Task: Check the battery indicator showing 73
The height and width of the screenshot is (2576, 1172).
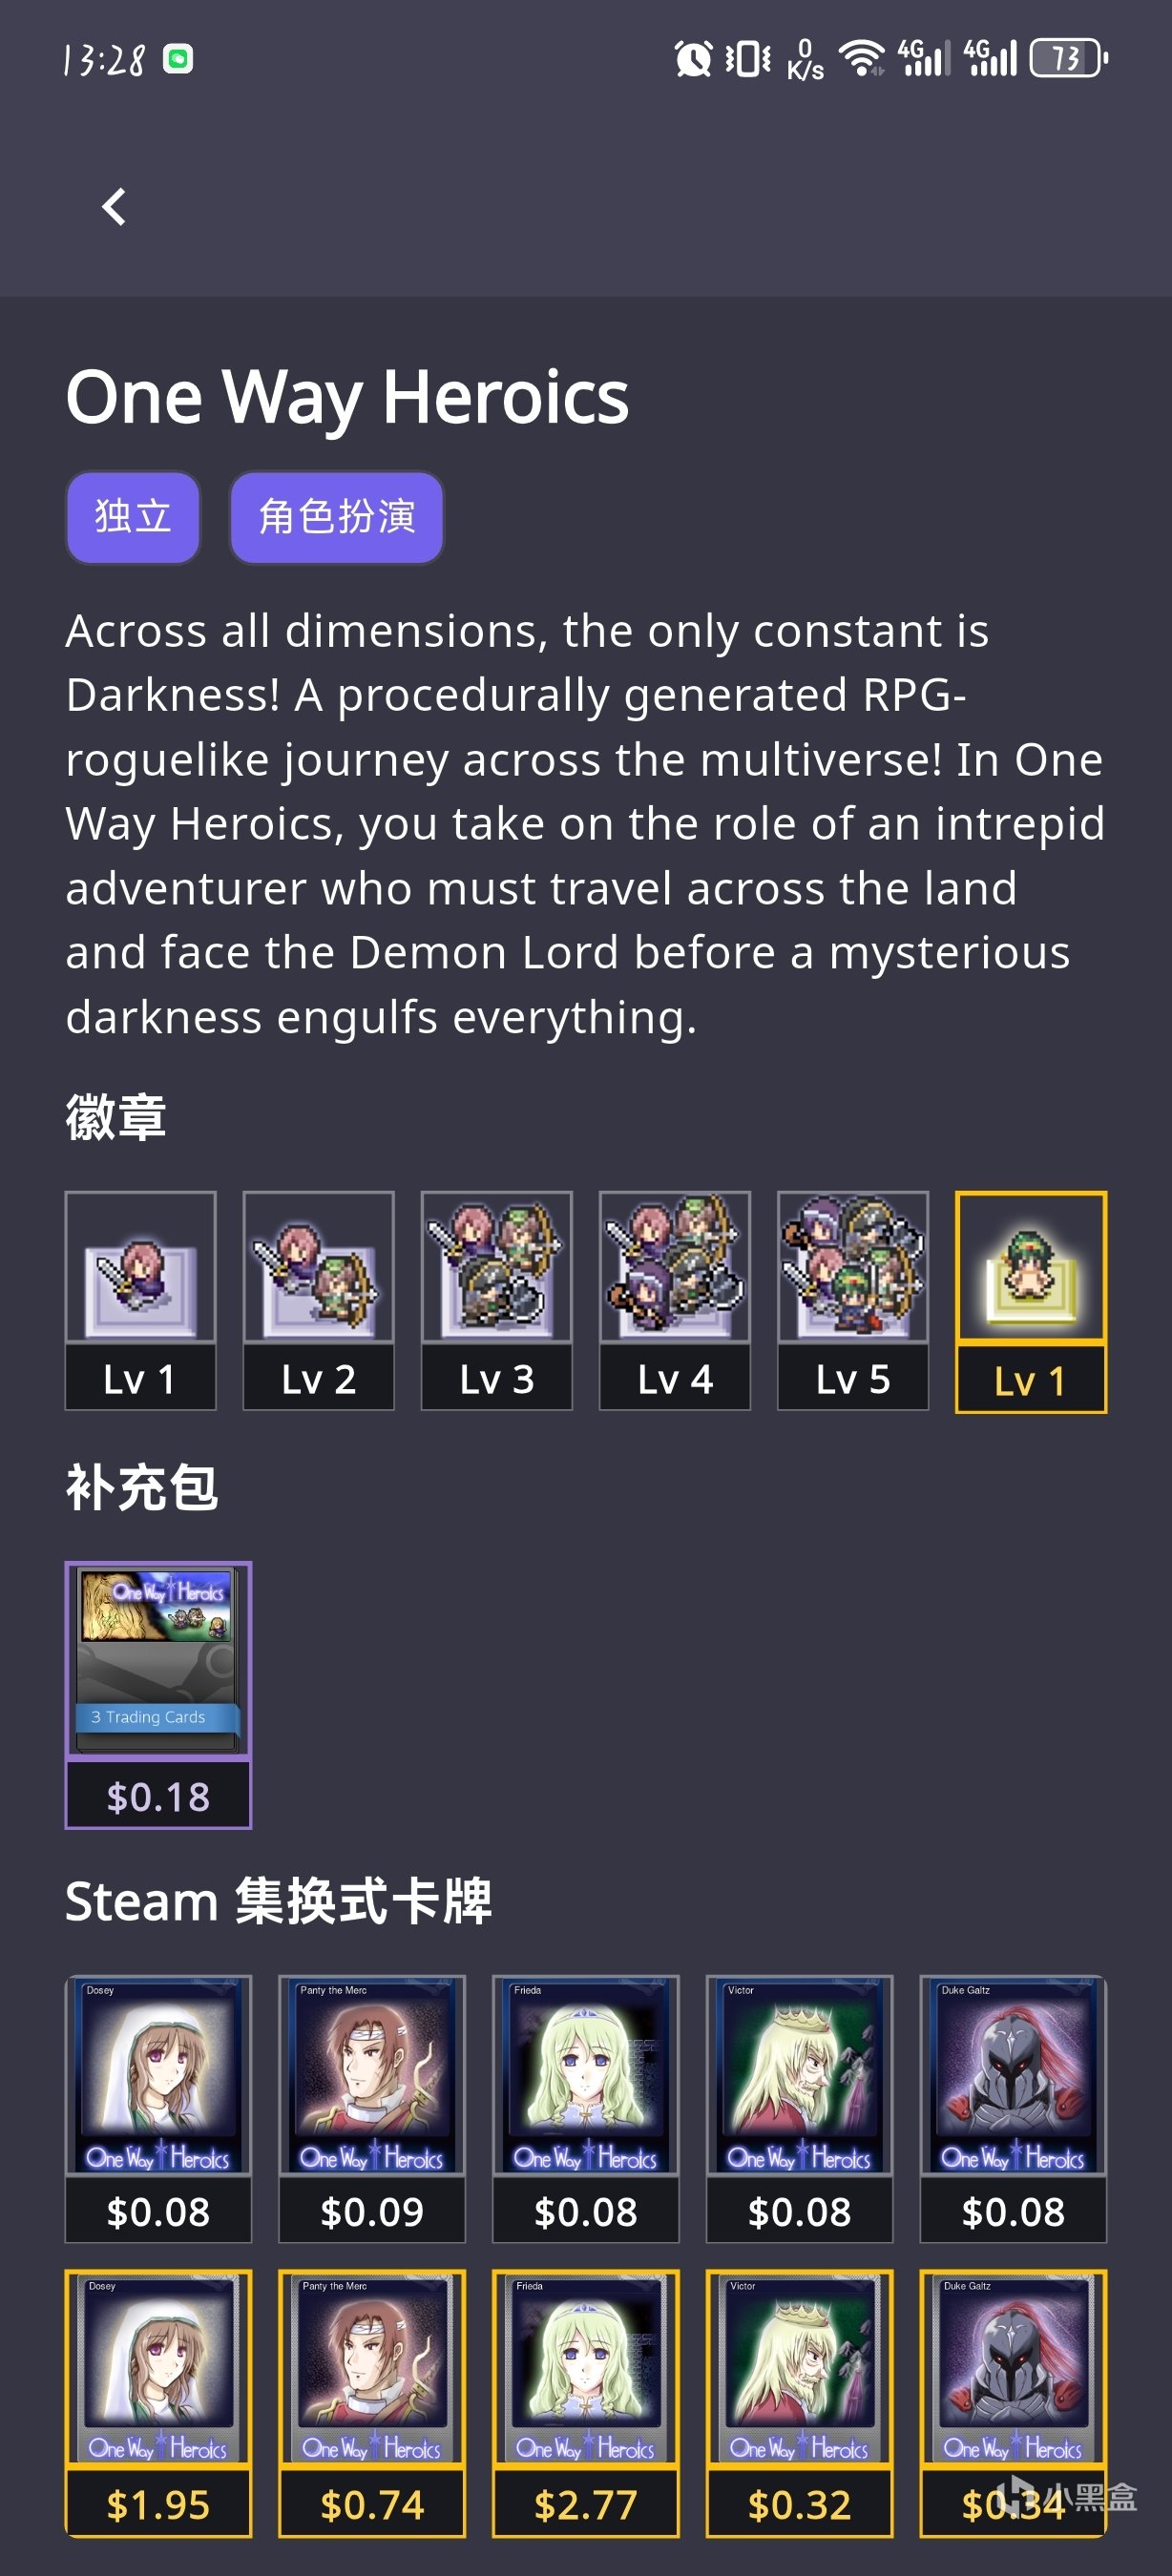Action: tap(1069, 58)
